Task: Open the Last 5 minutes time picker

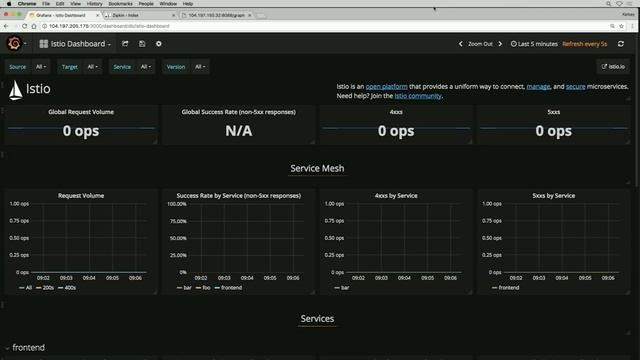Action: pos(534,44)
